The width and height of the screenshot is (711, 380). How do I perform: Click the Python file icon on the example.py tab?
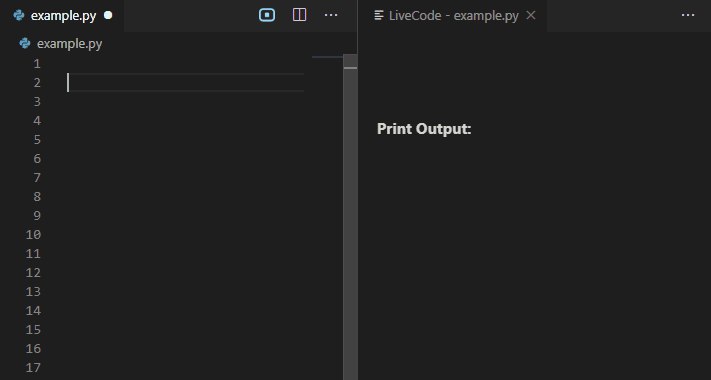[x=19, y=15]
